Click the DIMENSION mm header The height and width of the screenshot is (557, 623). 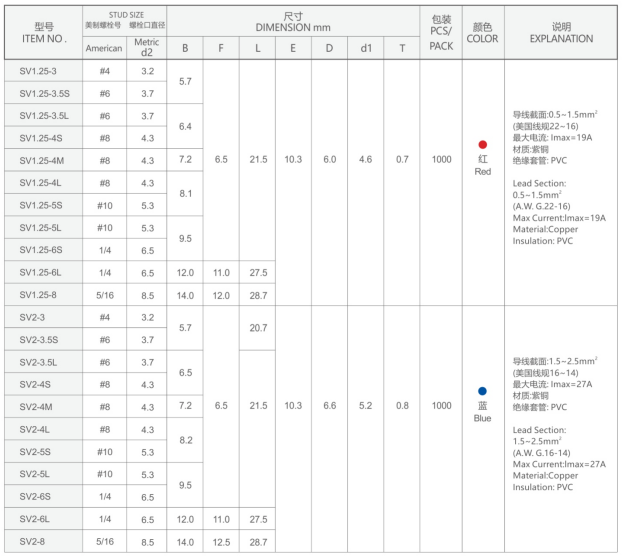(x=292, y=22)
